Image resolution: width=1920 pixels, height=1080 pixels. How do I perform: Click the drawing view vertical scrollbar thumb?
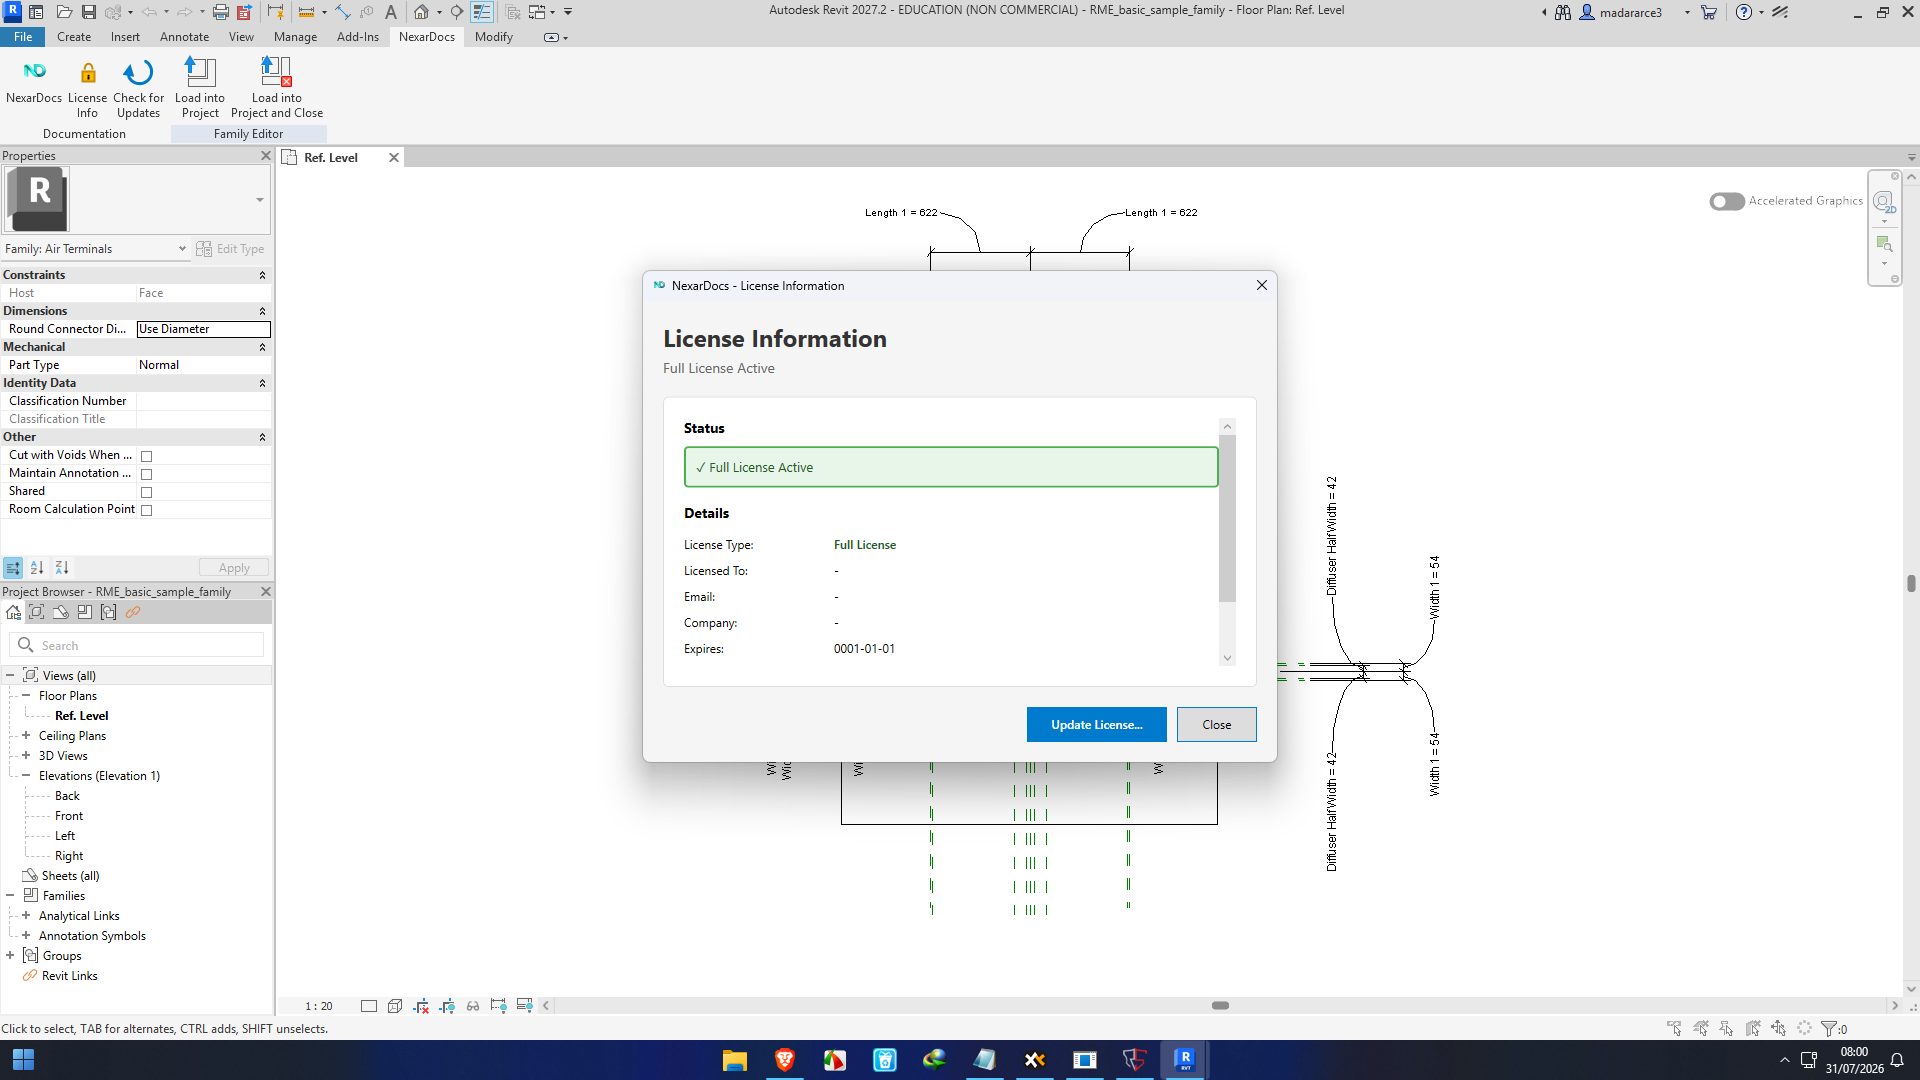tap(1911, 583)
